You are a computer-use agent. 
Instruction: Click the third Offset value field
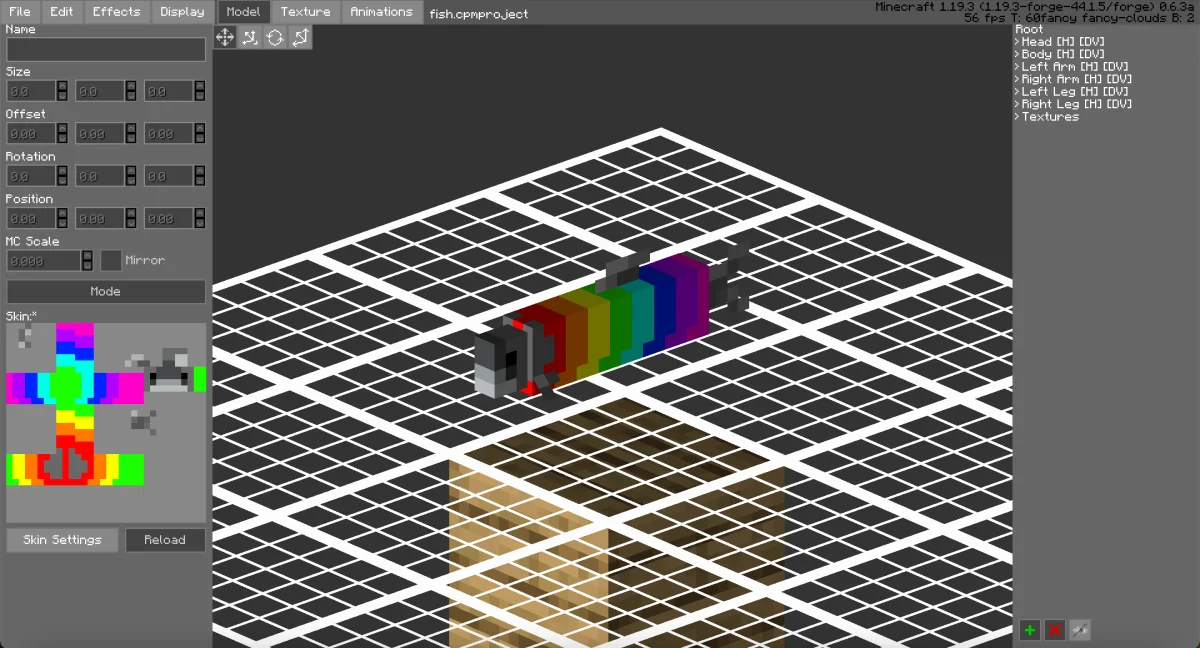click(x=169, y=133)
